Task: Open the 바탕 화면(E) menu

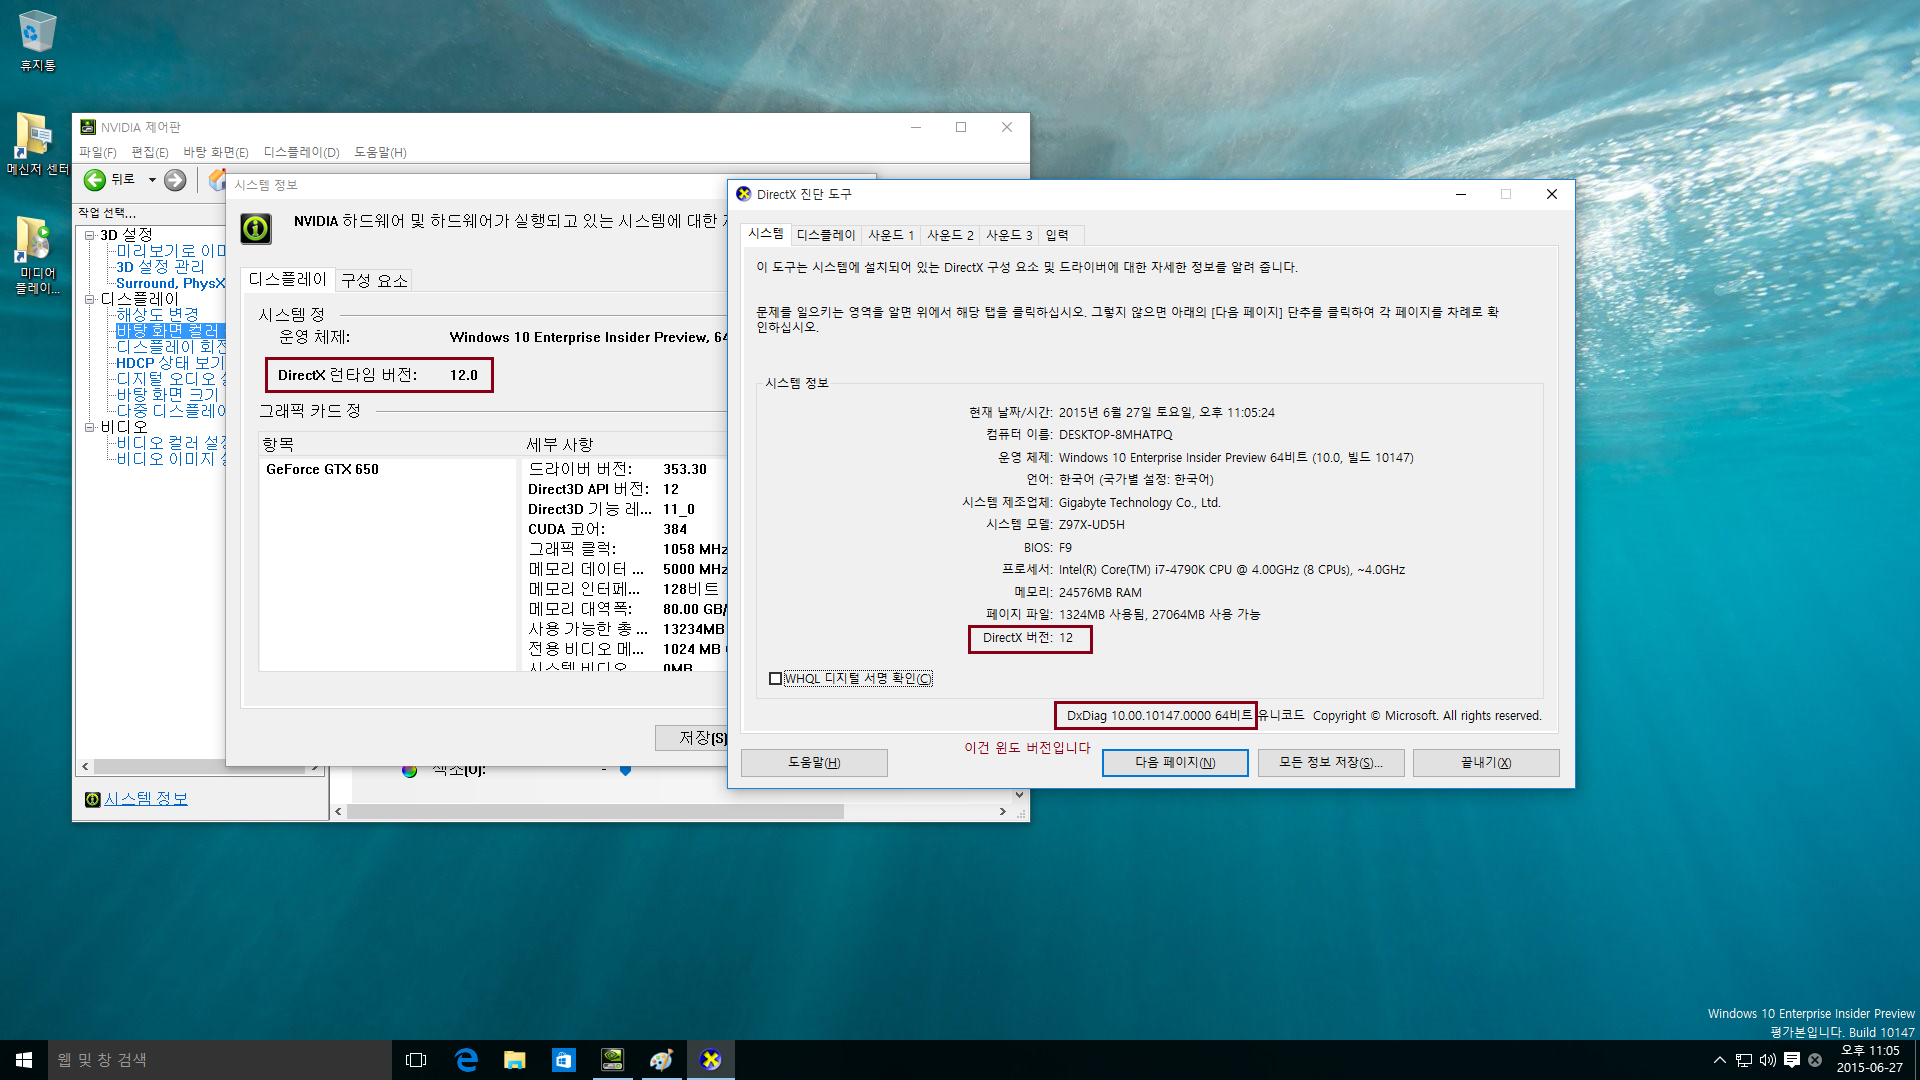Action: pos(216,152)
